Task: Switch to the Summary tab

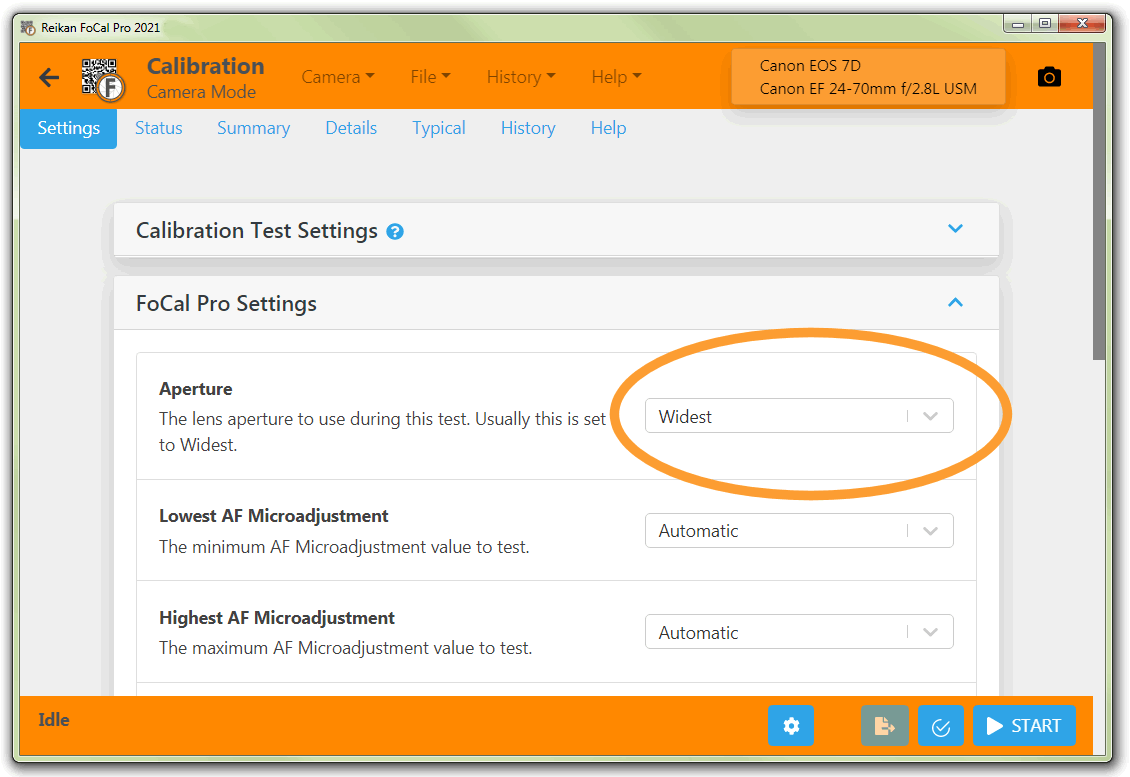Action: tap(254, 128)
